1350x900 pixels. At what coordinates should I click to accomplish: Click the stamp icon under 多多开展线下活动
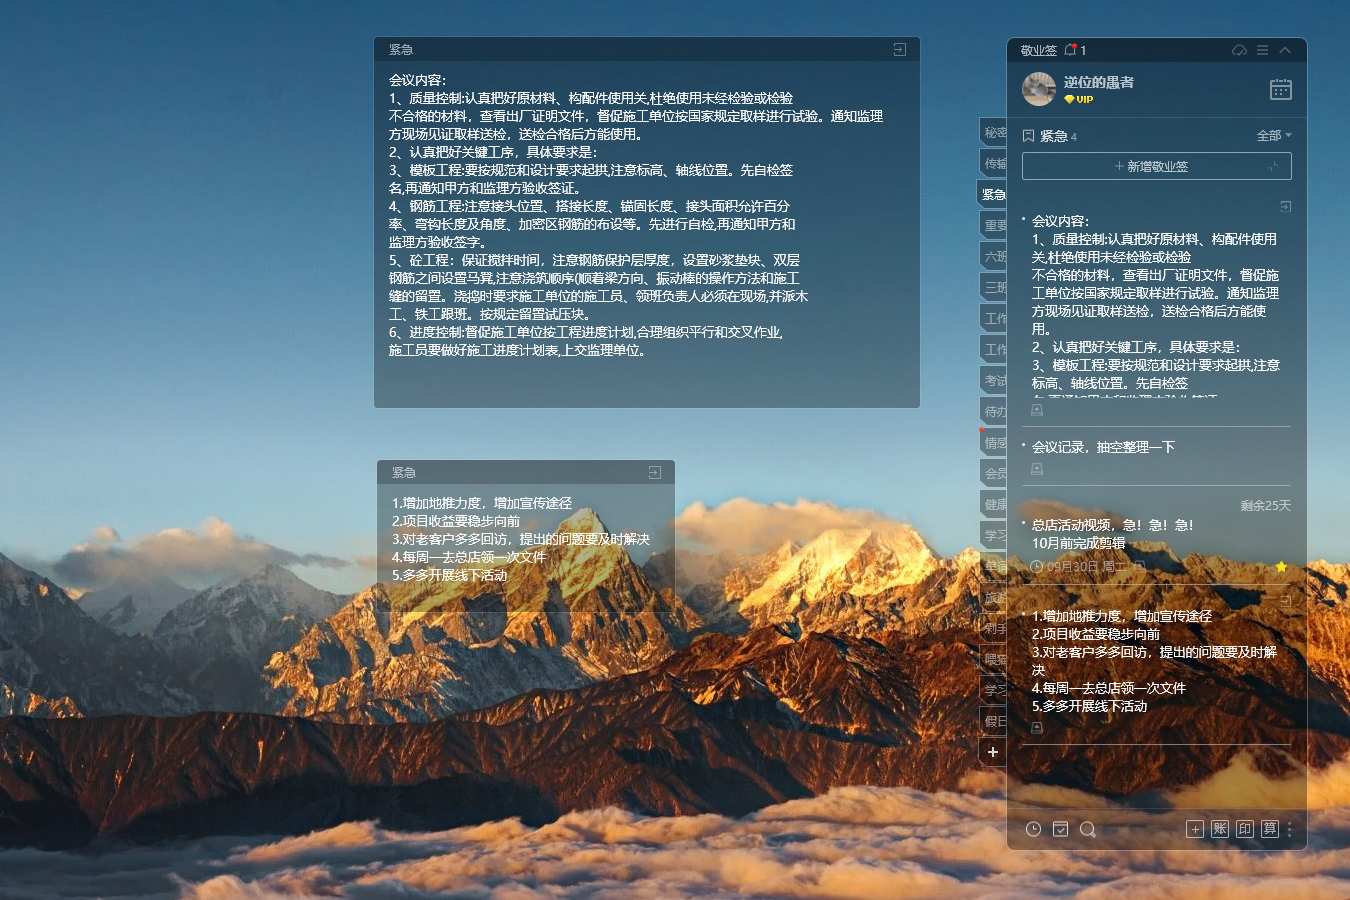(1037, 728)
